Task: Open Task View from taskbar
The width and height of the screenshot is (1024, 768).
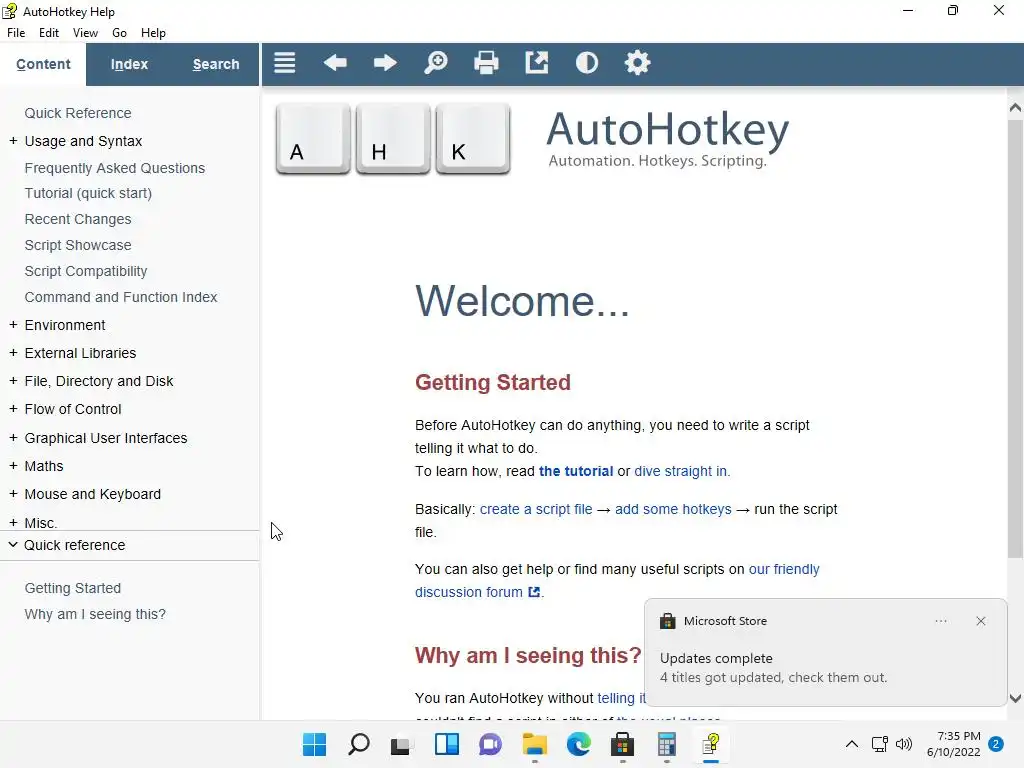Action: coord(400,744)
